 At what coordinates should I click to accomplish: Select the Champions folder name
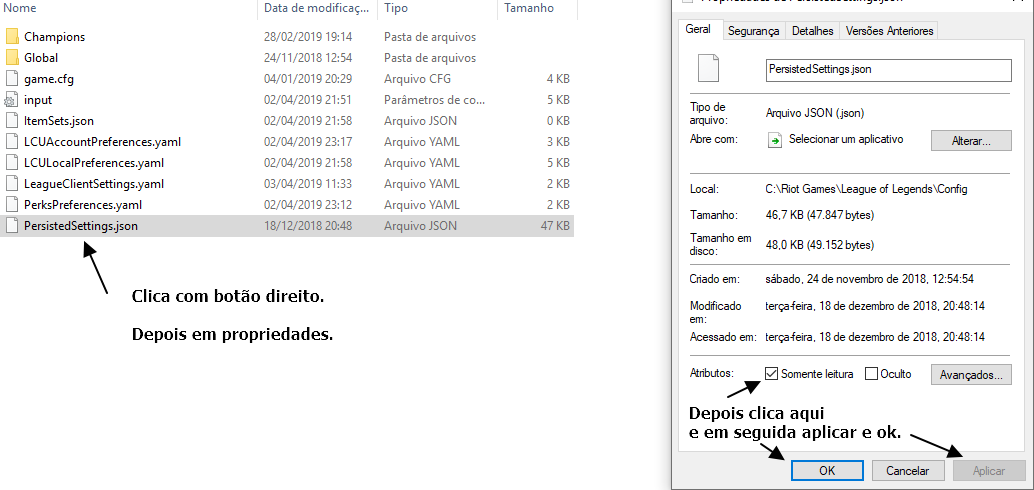pos(55,37)
